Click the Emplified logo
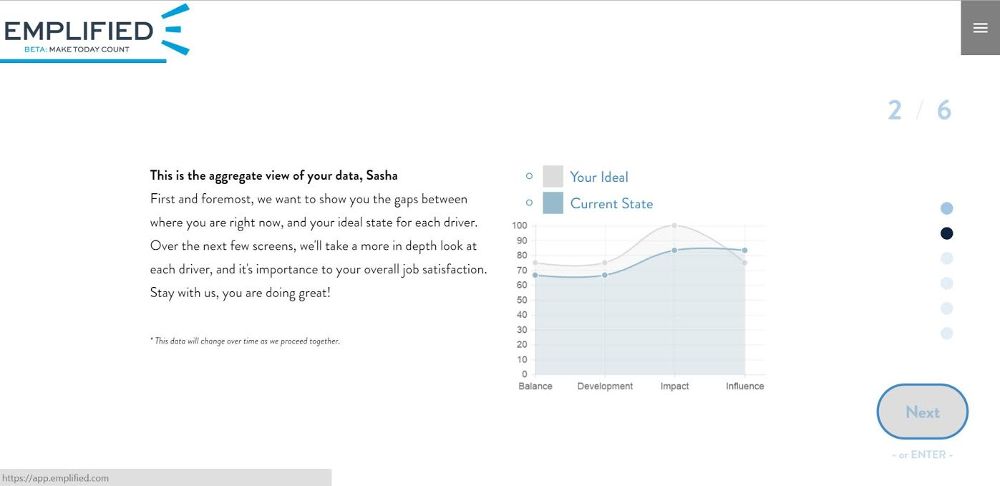This screenshot has height=486, width=1000. pos(95,31)
